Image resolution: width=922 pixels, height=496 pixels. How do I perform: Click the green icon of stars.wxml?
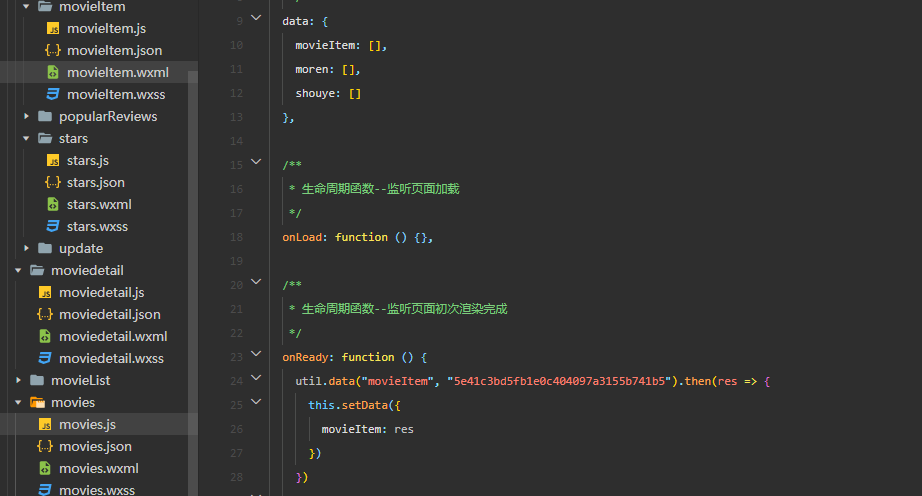point(53,205)
